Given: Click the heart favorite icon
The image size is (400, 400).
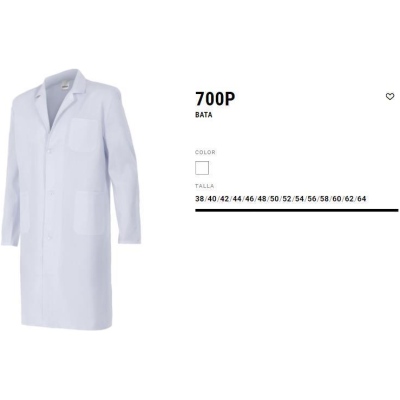Looking at the screenshot, I should click(390, 97).
